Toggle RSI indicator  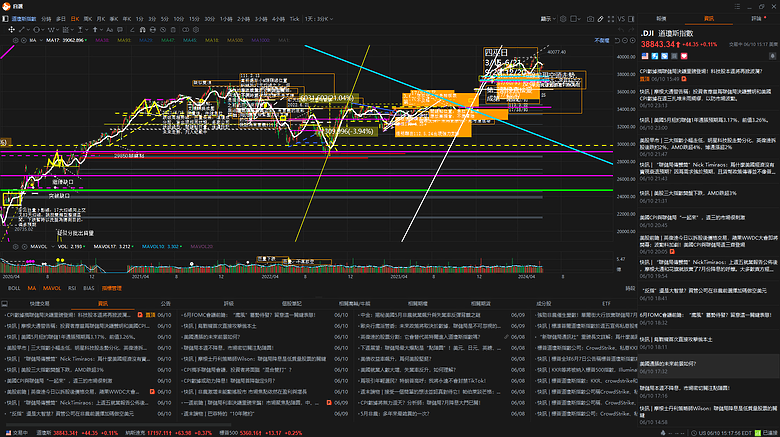click(x=72, y=288)
